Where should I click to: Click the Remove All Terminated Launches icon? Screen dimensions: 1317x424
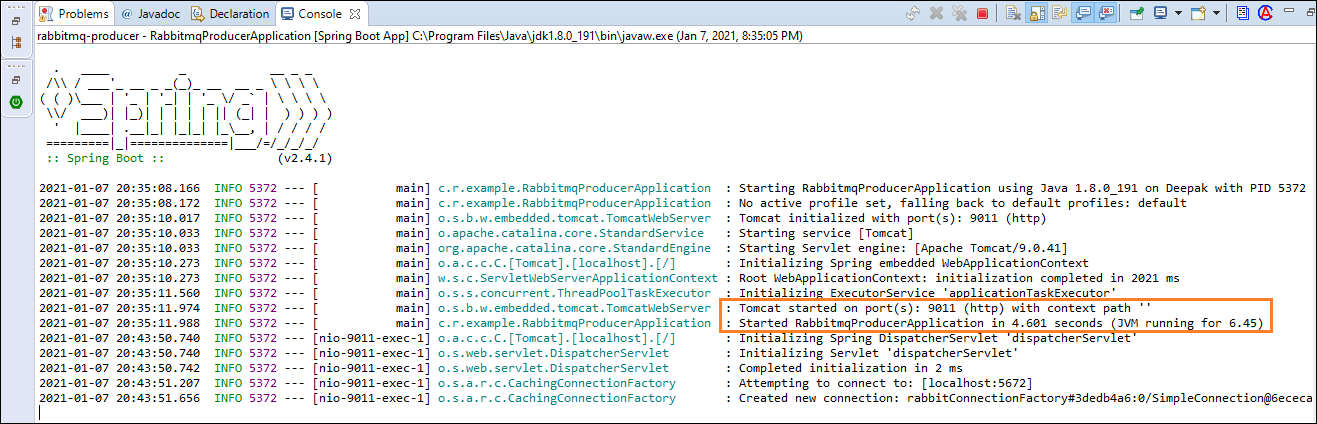pos(959,14)
